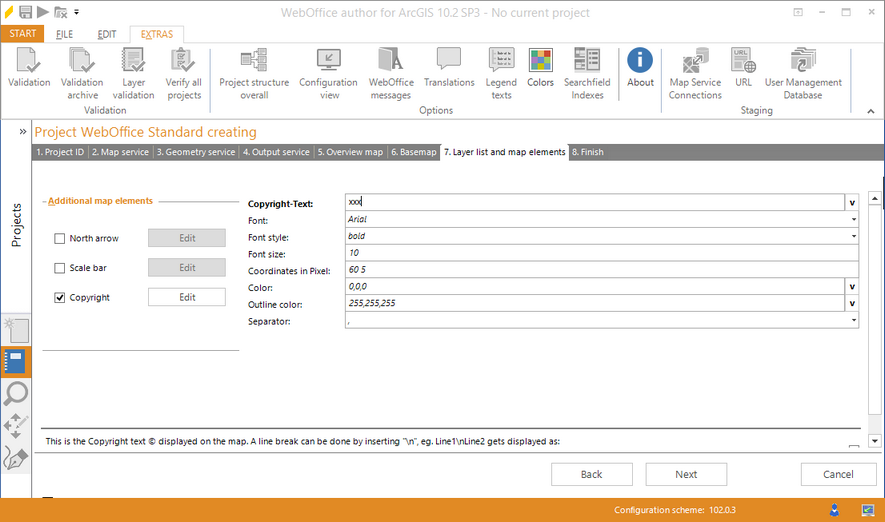Click the Next button

point(686,475)
